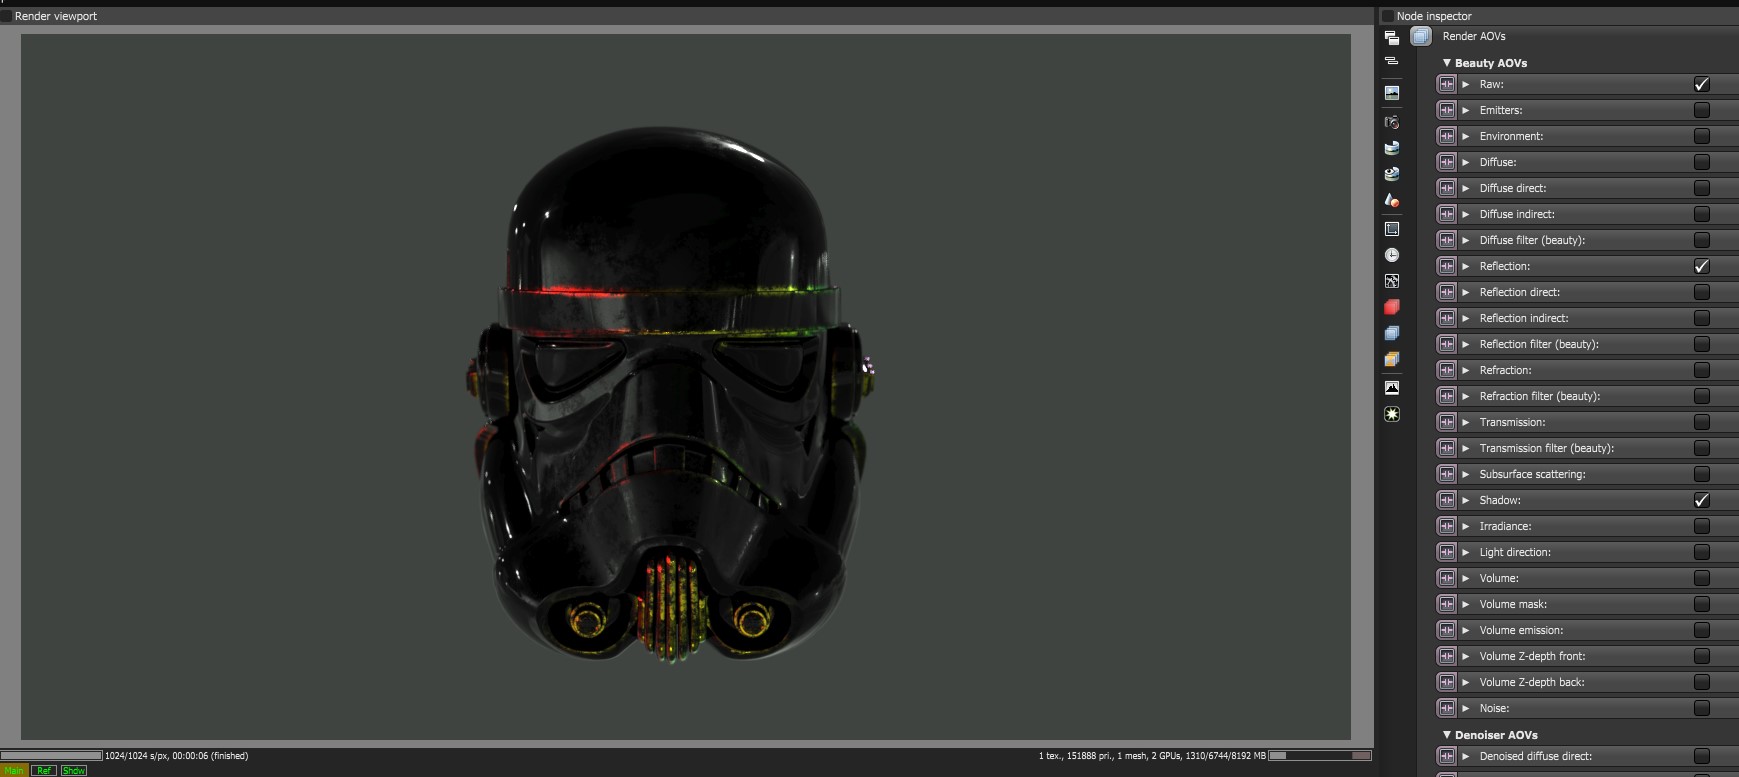Viewport: 1739px width, 777px height.
Task: Click the node pin icon on the Volume mask row
Action: pos(1446,604)
